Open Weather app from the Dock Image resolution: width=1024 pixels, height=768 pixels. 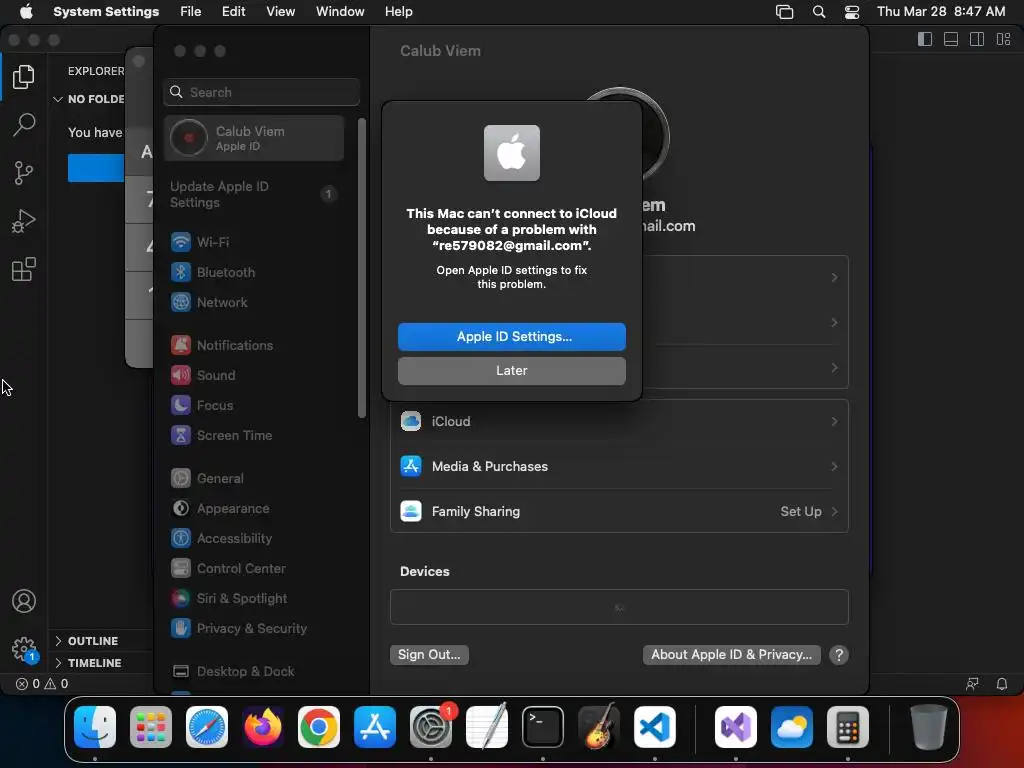coord(792,727)
